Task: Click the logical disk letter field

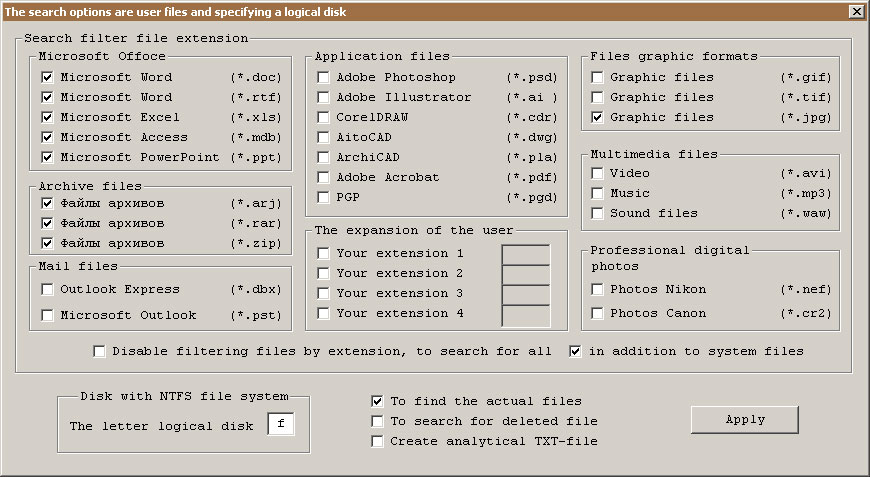Action: (281, 424)
